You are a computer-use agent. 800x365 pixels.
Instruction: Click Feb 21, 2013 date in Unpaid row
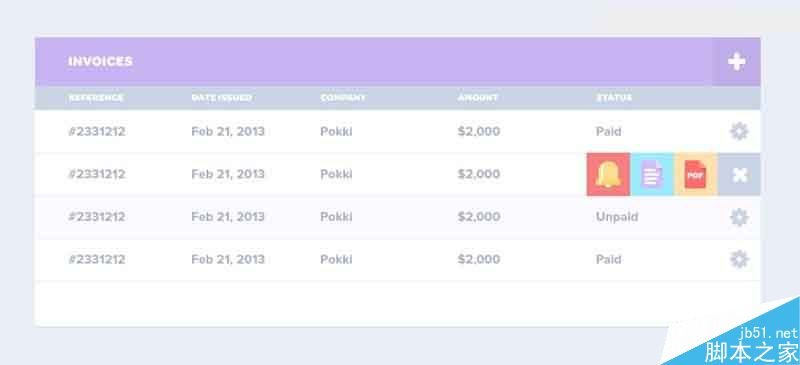228,217
